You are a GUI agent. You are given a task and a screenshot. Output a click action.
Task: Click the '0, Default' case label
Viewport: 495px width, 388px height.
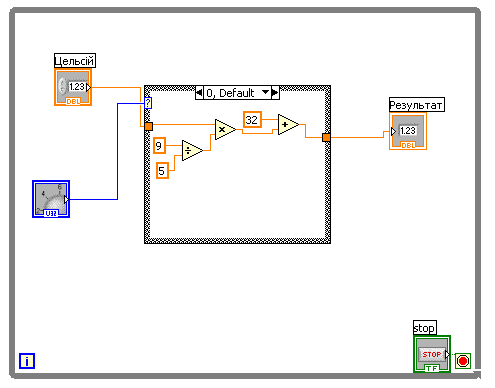[230, 93]
